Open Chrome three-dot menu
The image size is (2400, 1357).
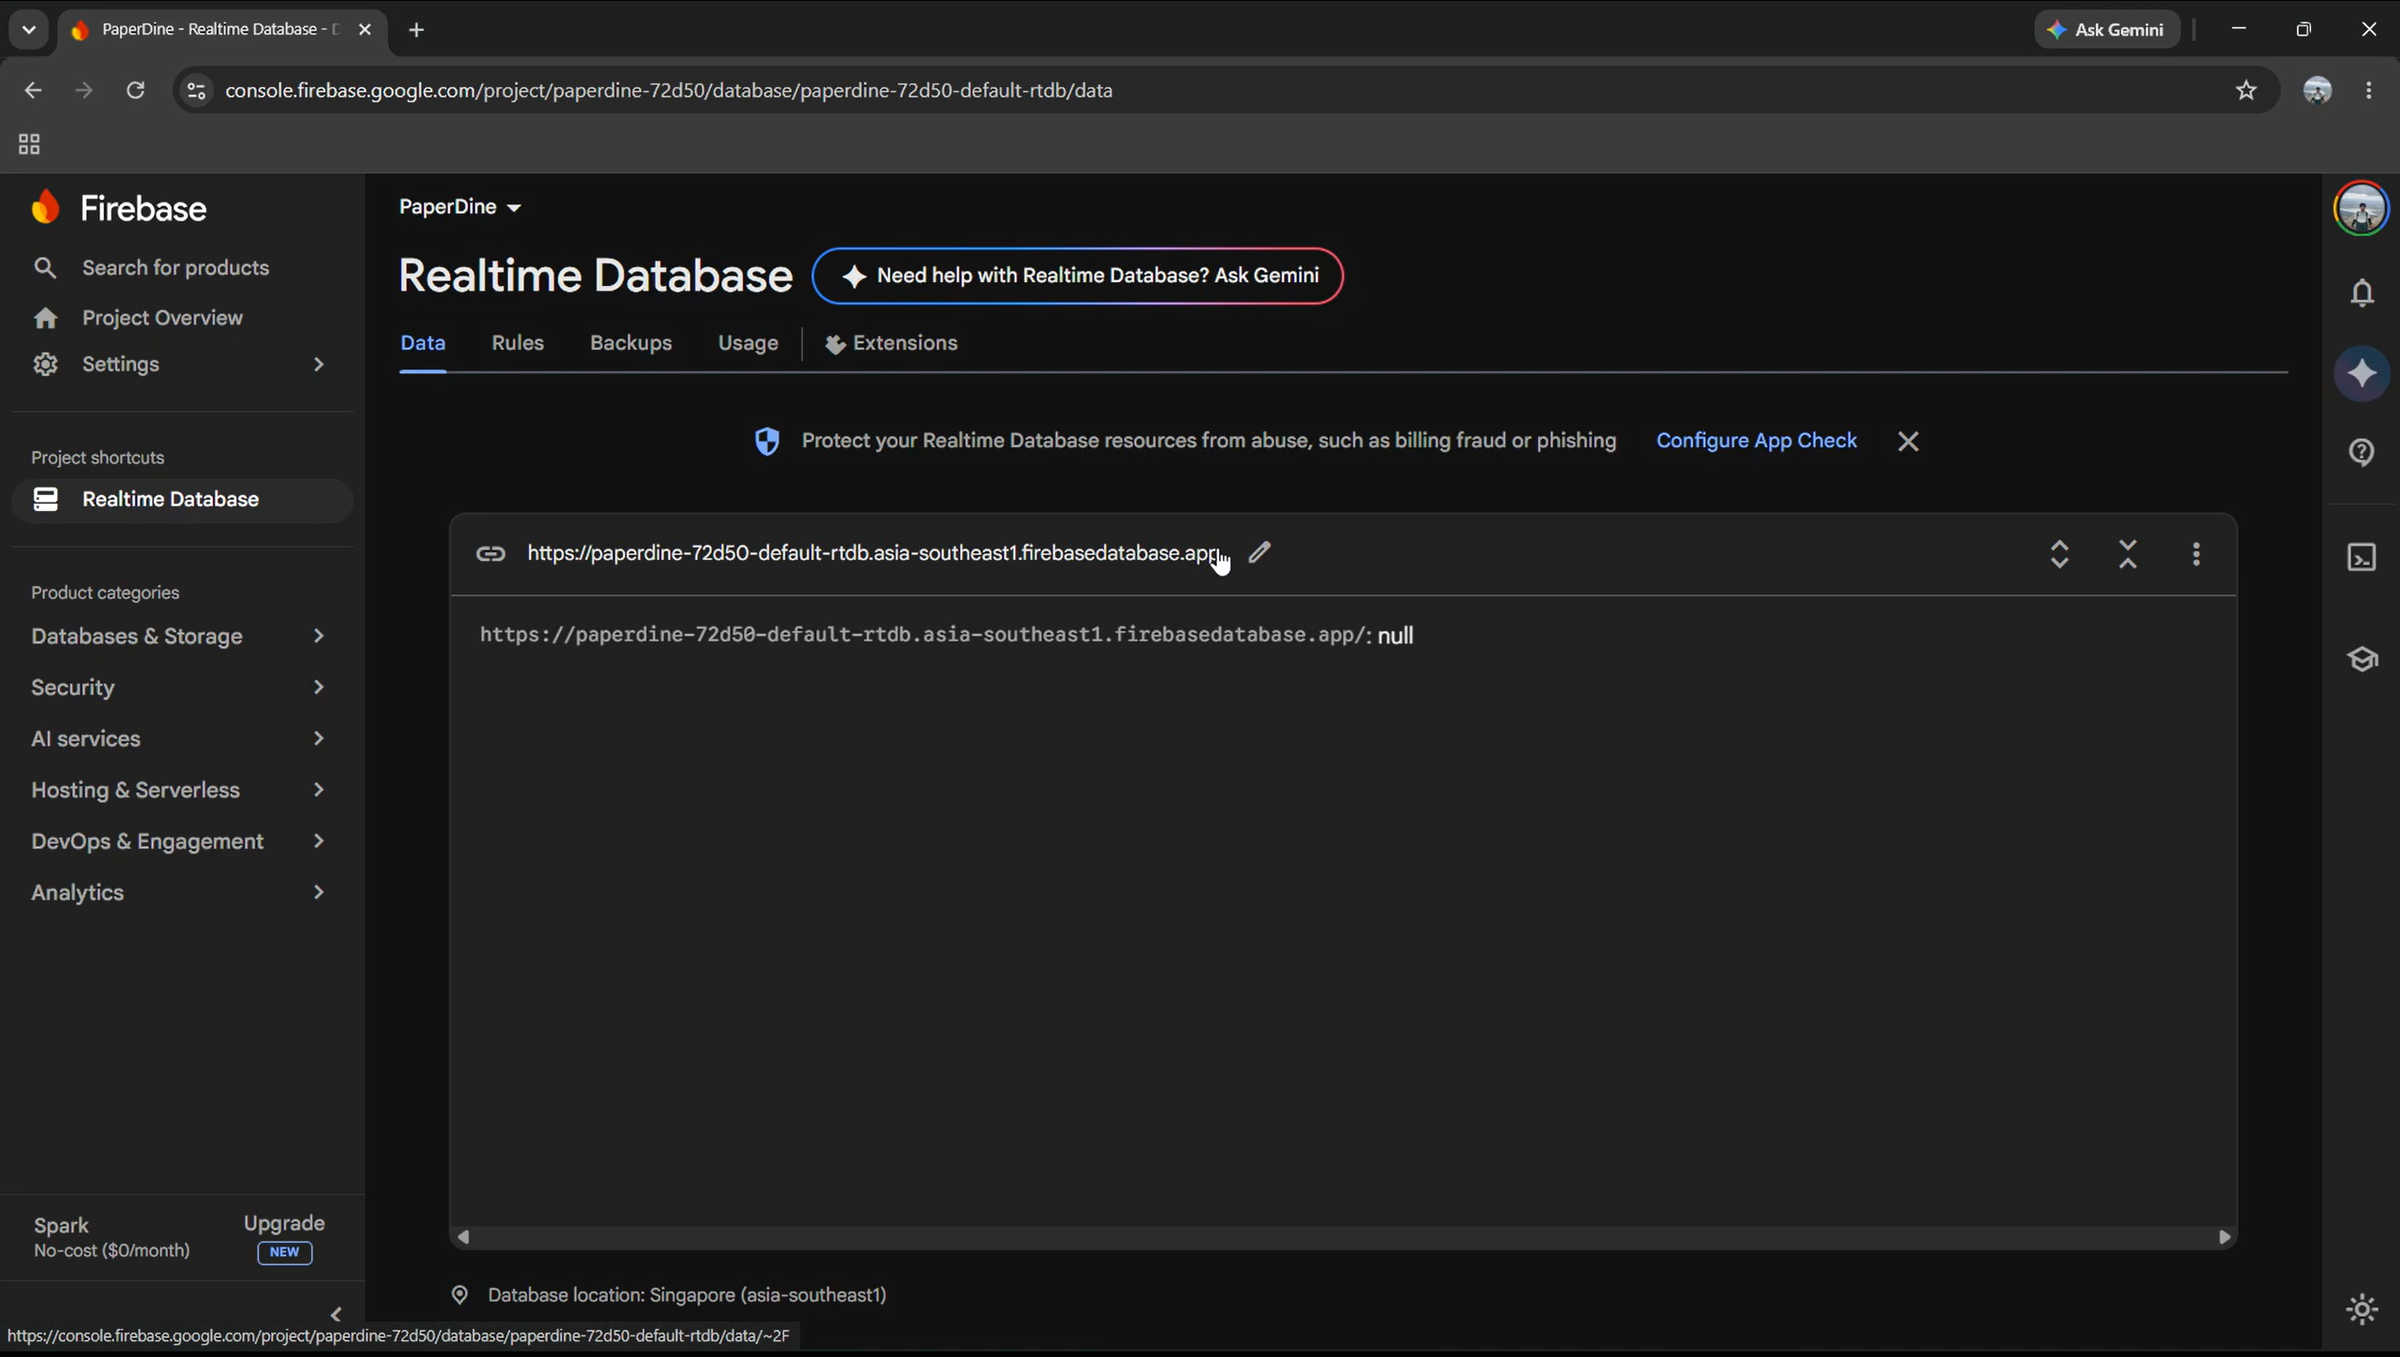coord(2369,90)
